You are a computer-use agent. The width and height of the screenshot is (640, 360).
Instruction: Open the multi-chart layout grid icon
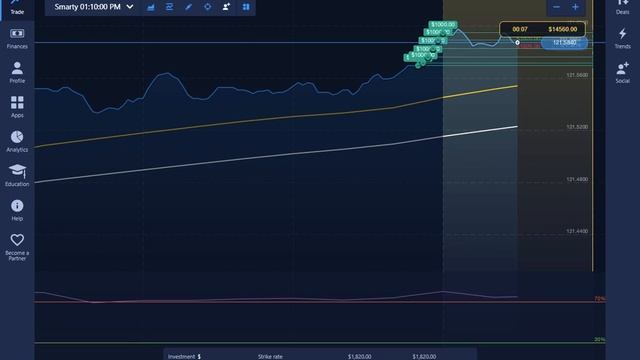tap(246, 7)
